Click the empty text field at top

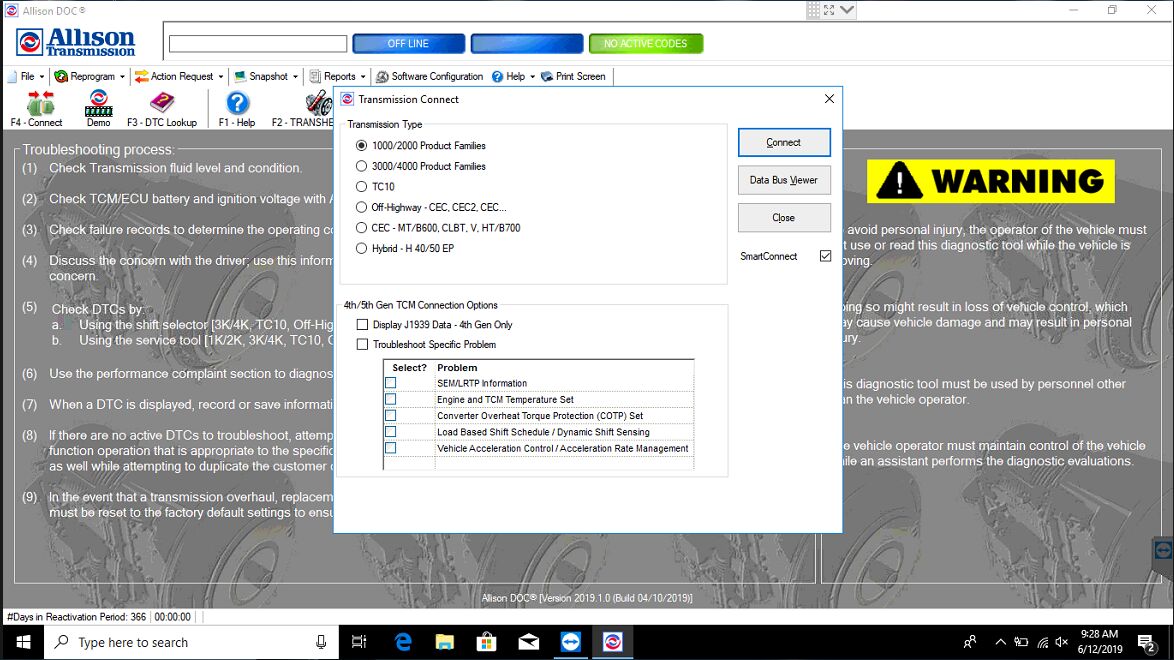[x=258, y=43]
